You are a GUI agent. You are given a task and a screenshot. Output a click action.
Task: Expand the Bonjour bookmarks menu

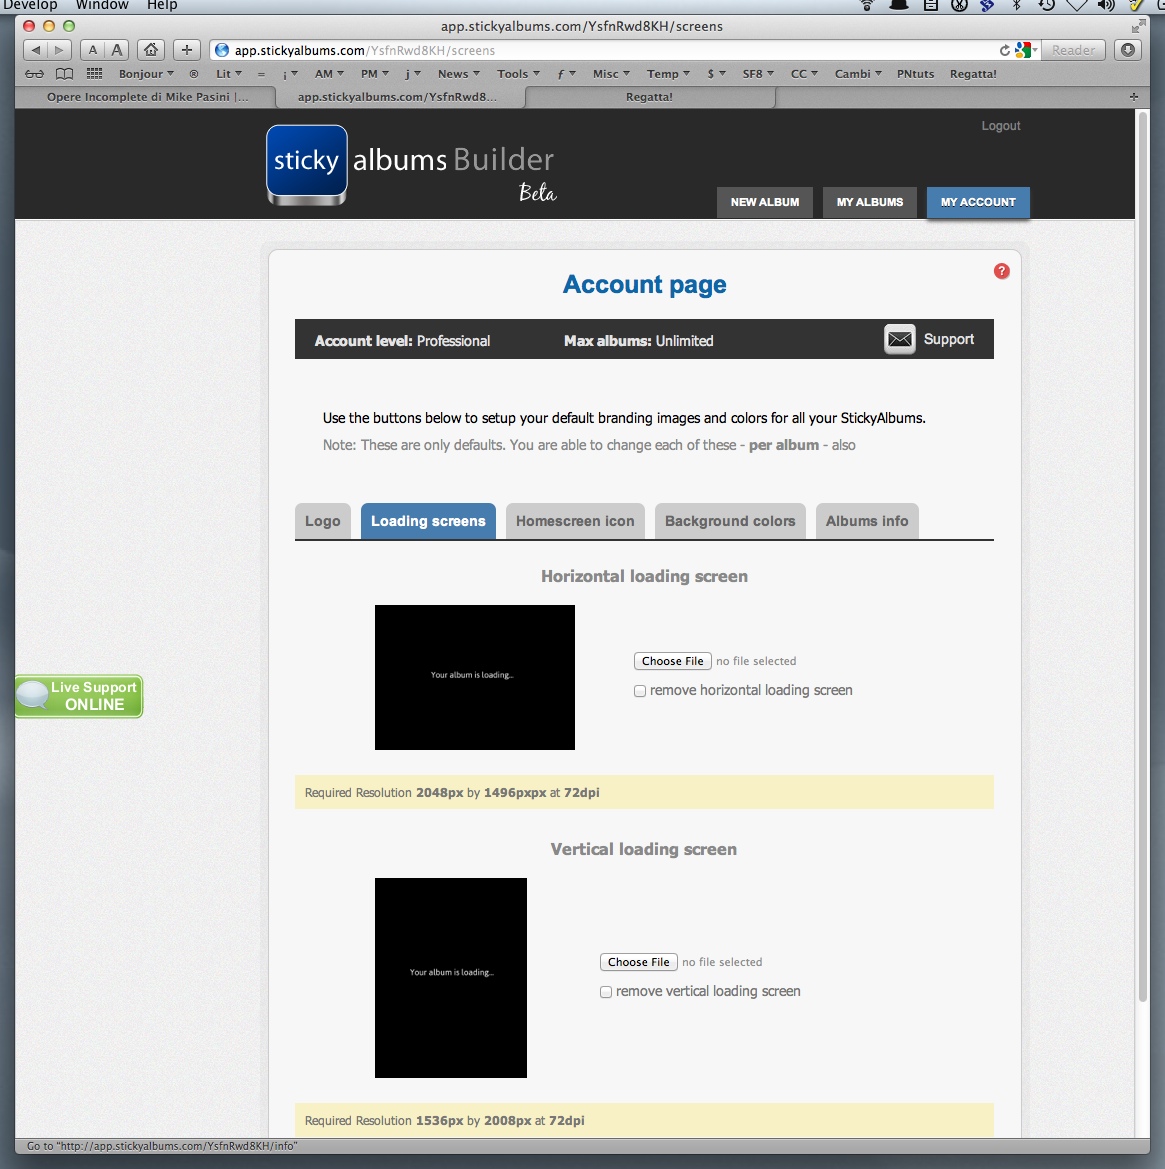(146, 74)
